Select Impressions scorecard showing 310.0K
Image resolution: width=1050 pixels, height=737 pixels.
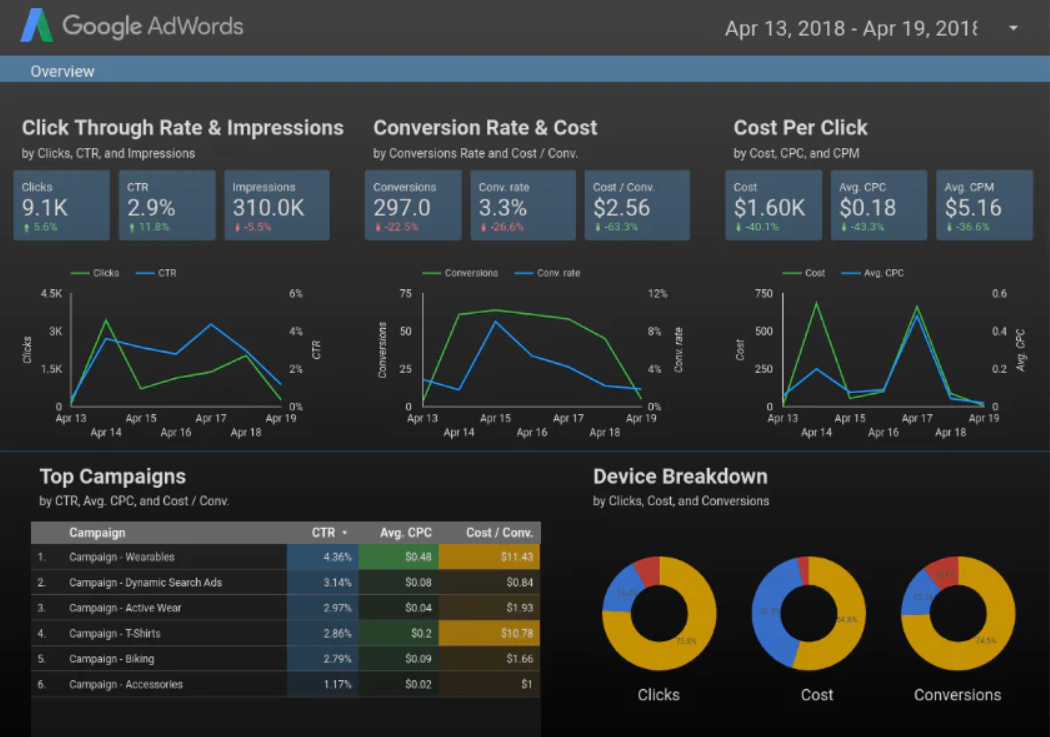[x=277, y=205]
